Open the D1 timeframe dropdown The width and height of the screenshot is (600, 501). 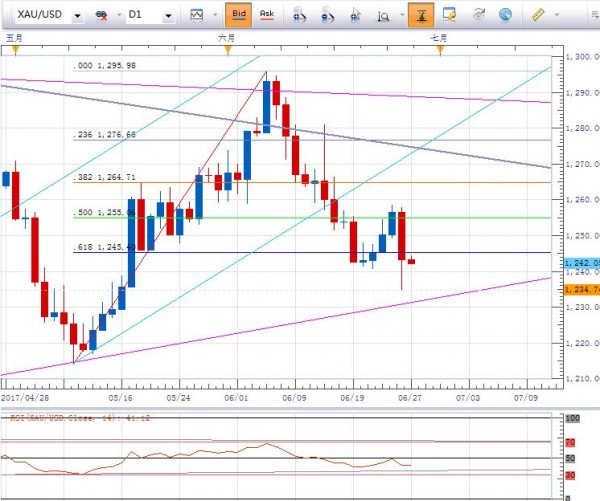(168, 16)
